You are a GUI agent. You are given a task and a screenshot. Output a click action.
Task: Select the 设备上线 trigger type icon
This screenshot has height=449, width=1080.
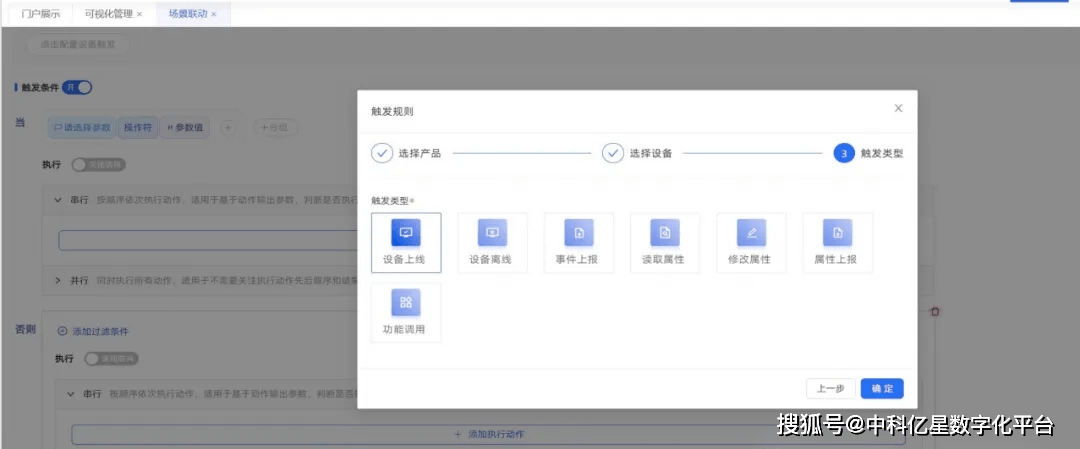(x=405, y=233)
